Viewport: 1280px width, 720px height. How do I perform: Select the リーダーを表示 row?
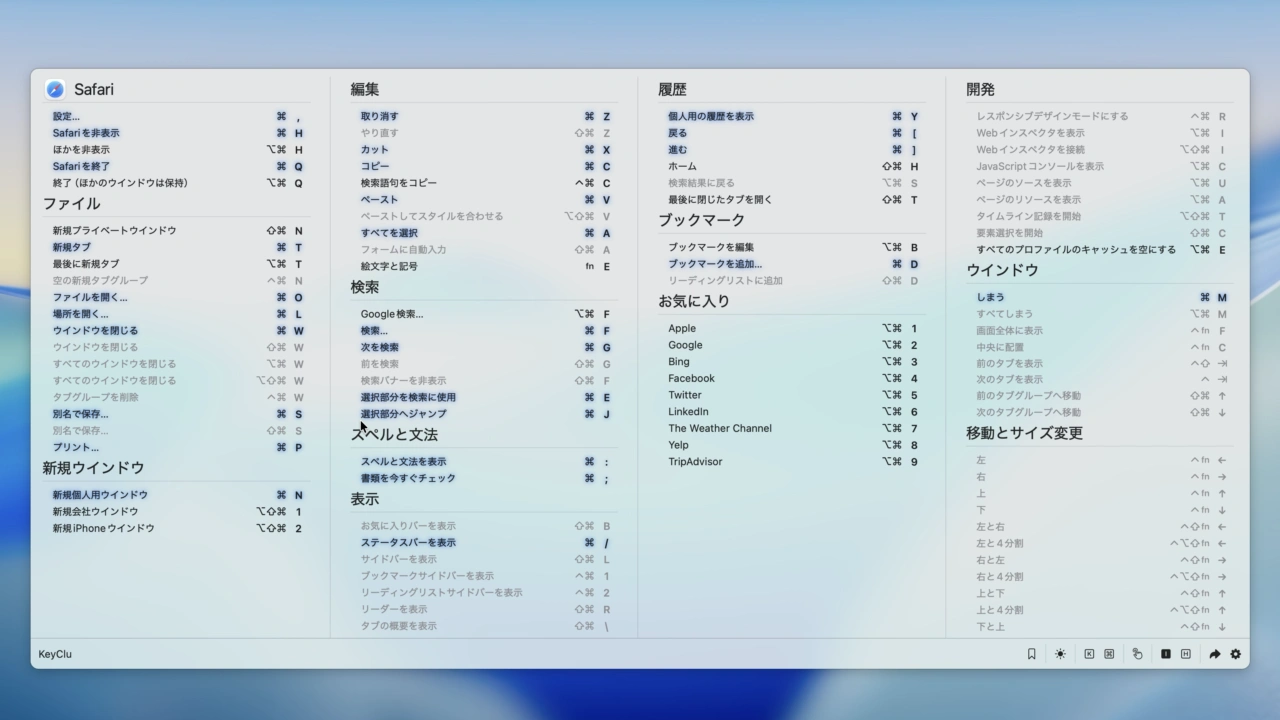pyautogui.click(x=486, y=609)
